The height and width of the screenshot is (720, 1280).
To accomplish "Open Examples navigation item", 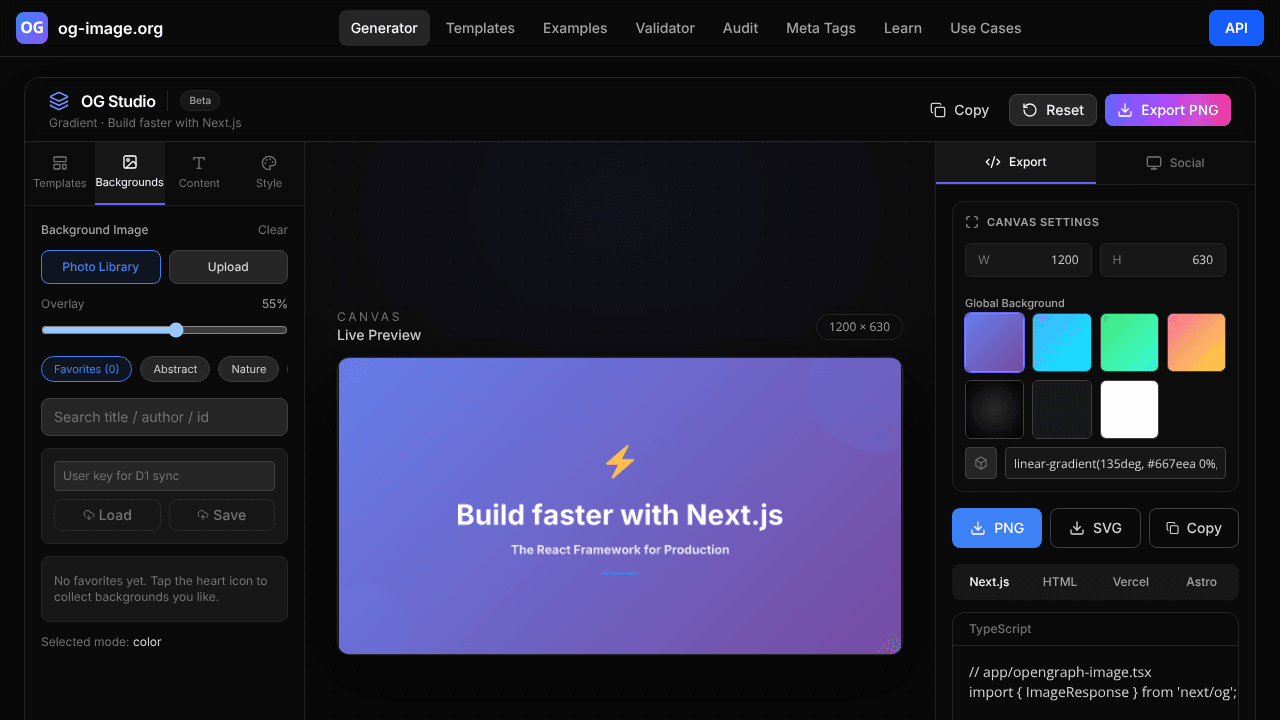I will pyautogui.click(x=575, y=28).
